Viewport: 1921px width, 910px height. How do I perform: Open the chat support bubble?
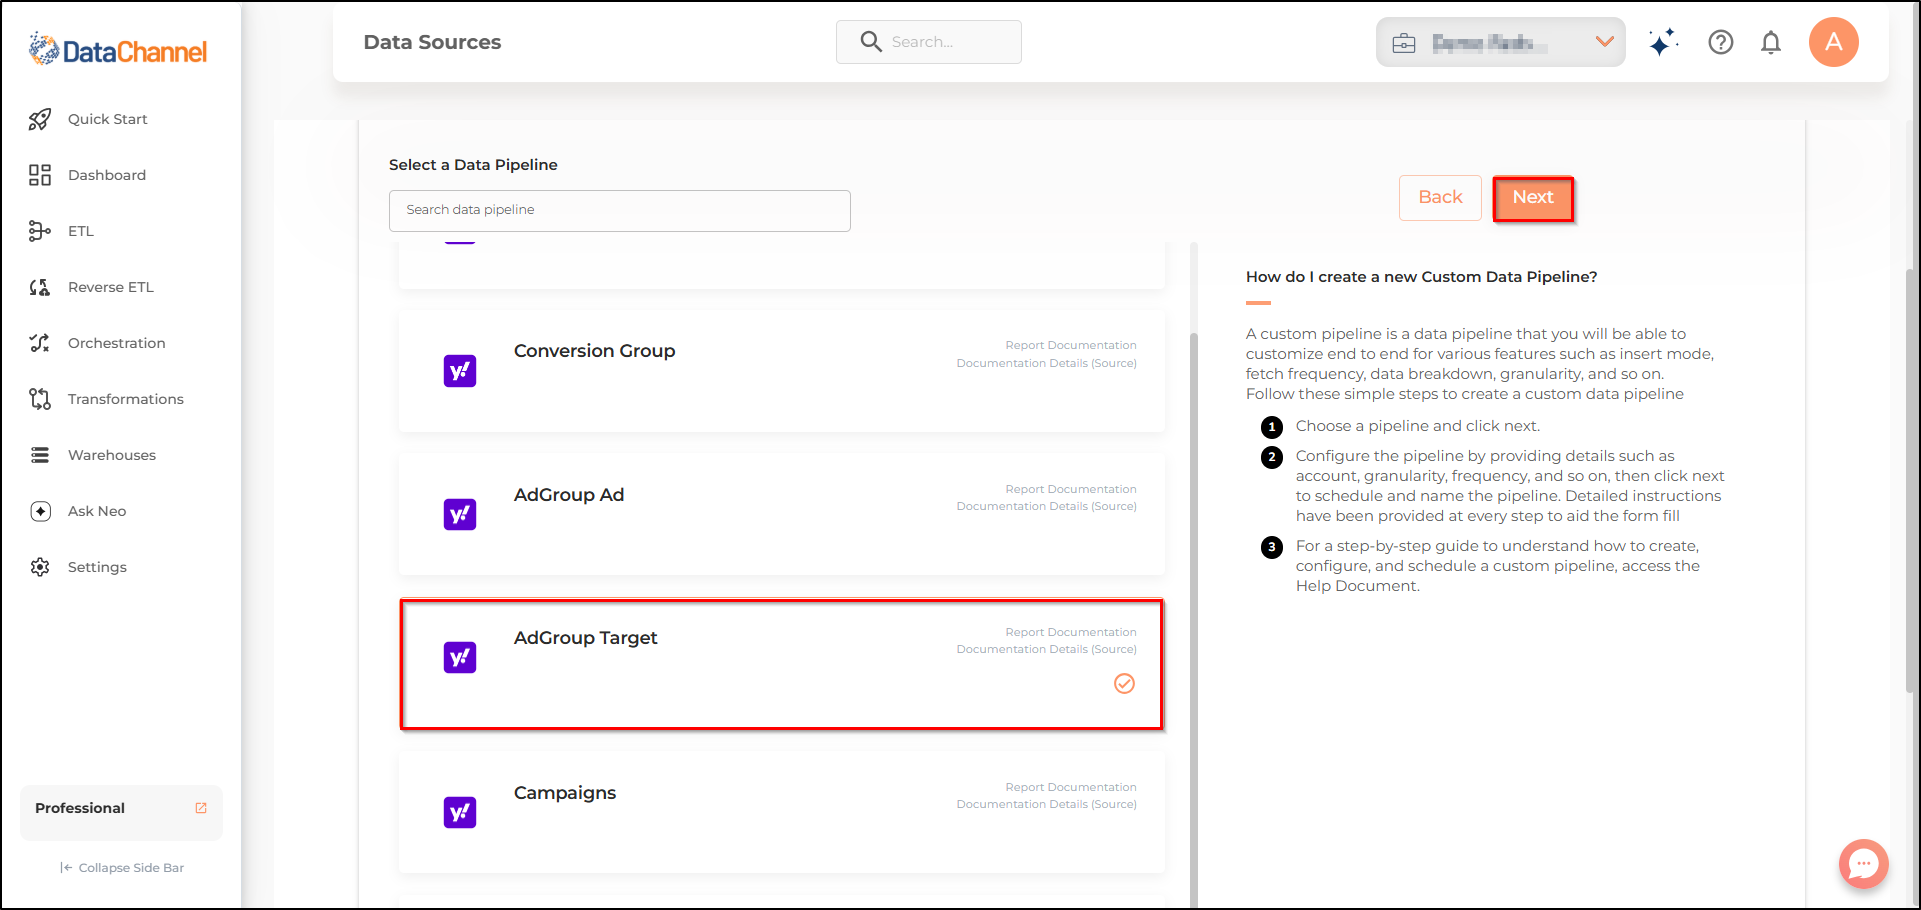(1864, 864)
